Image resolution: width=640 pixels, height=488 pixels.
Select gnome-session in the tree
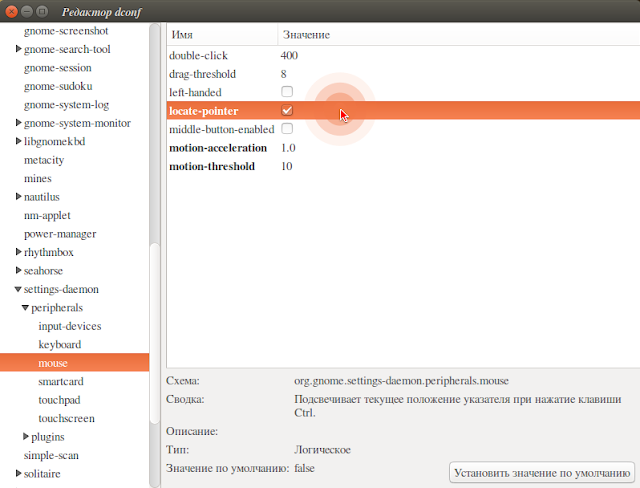click(58, 68)
